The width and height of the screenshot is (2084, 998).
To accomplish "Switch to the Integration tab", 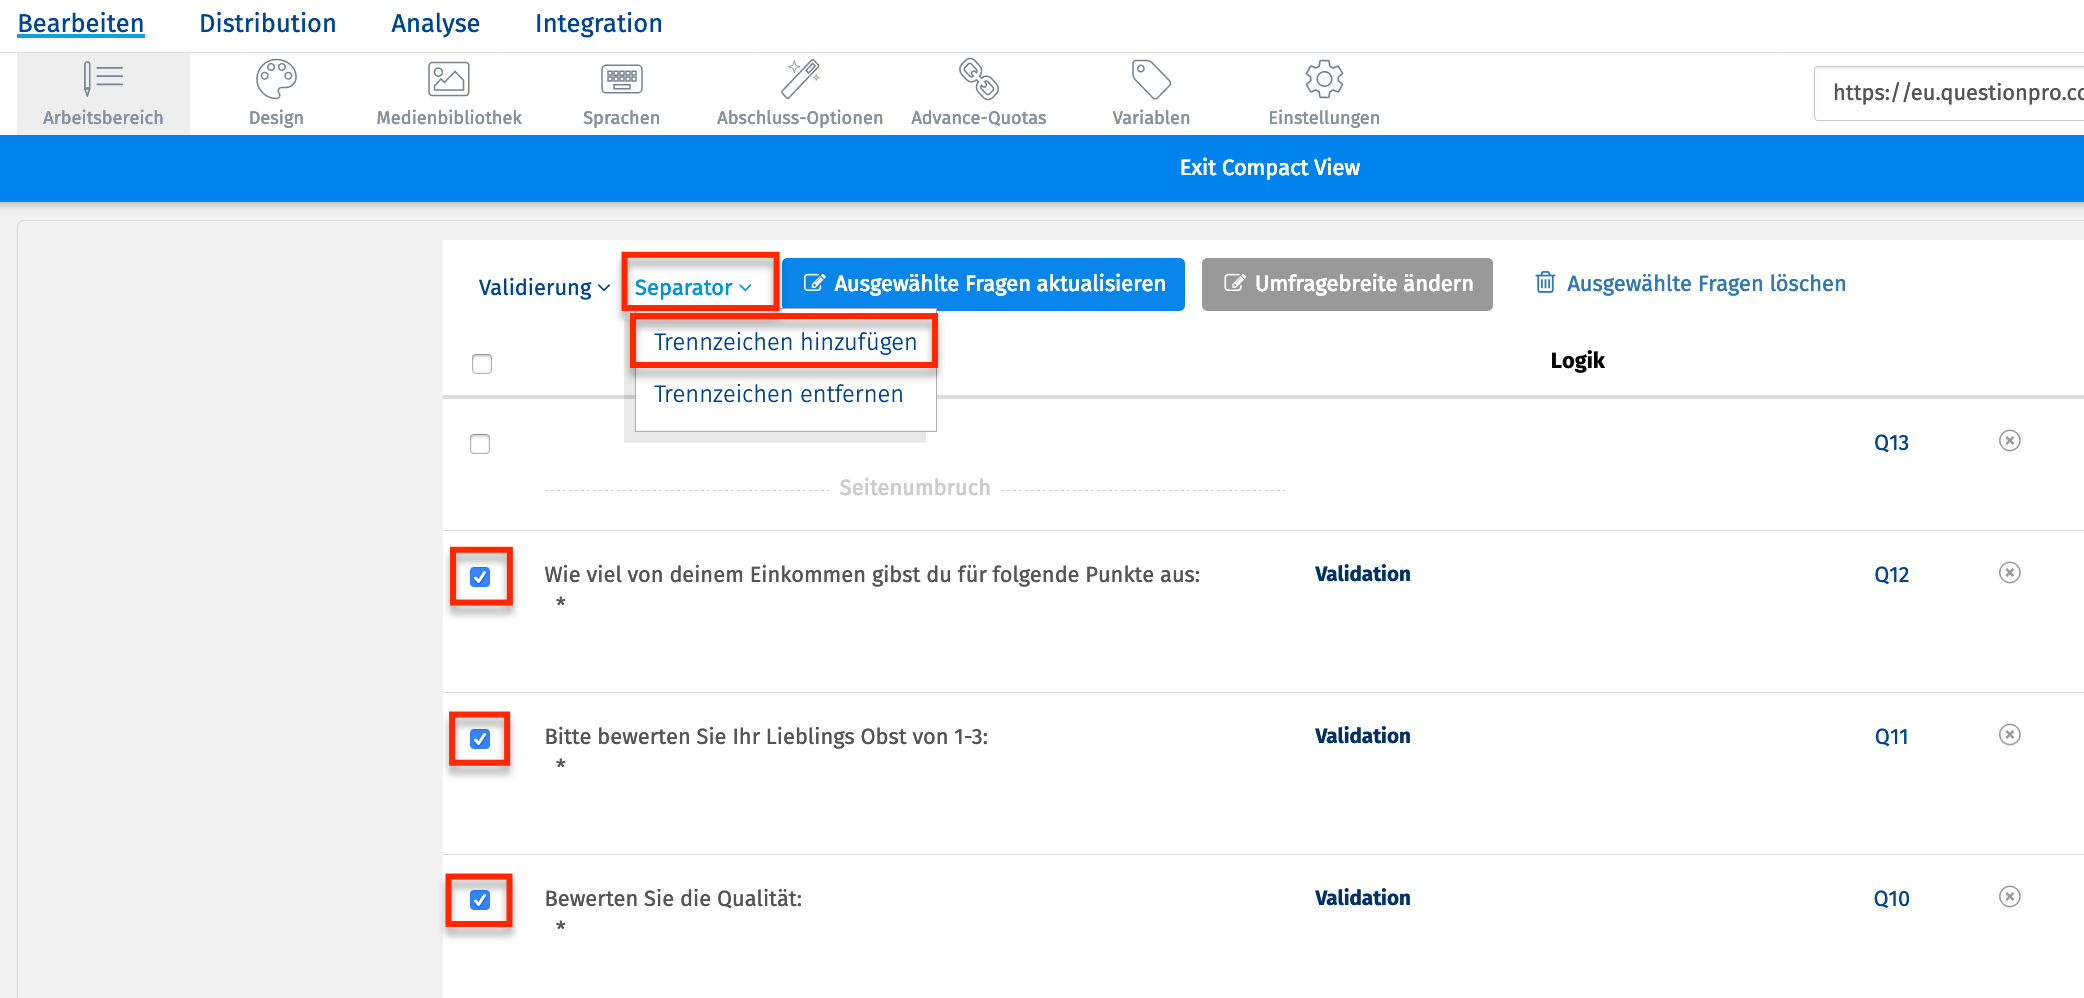I will tap(599, 24).
